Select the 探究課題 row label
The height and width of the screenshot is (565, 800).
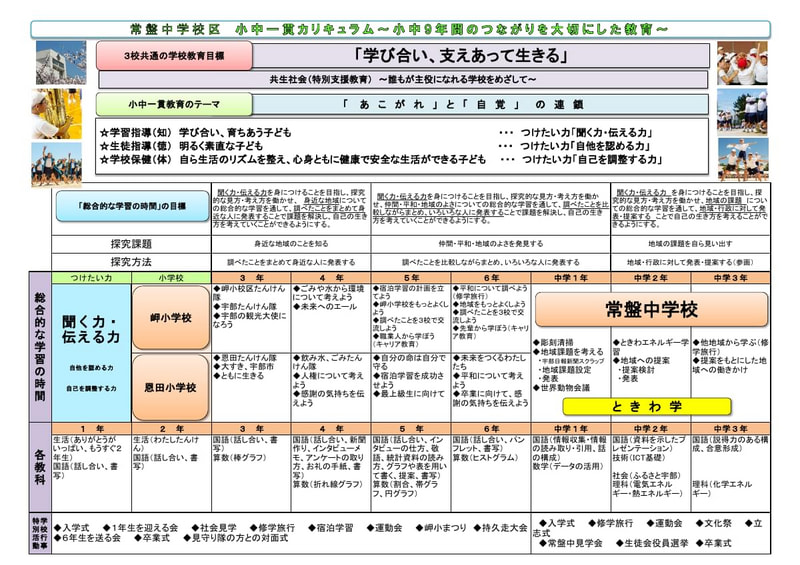click(x=131, y=244)
